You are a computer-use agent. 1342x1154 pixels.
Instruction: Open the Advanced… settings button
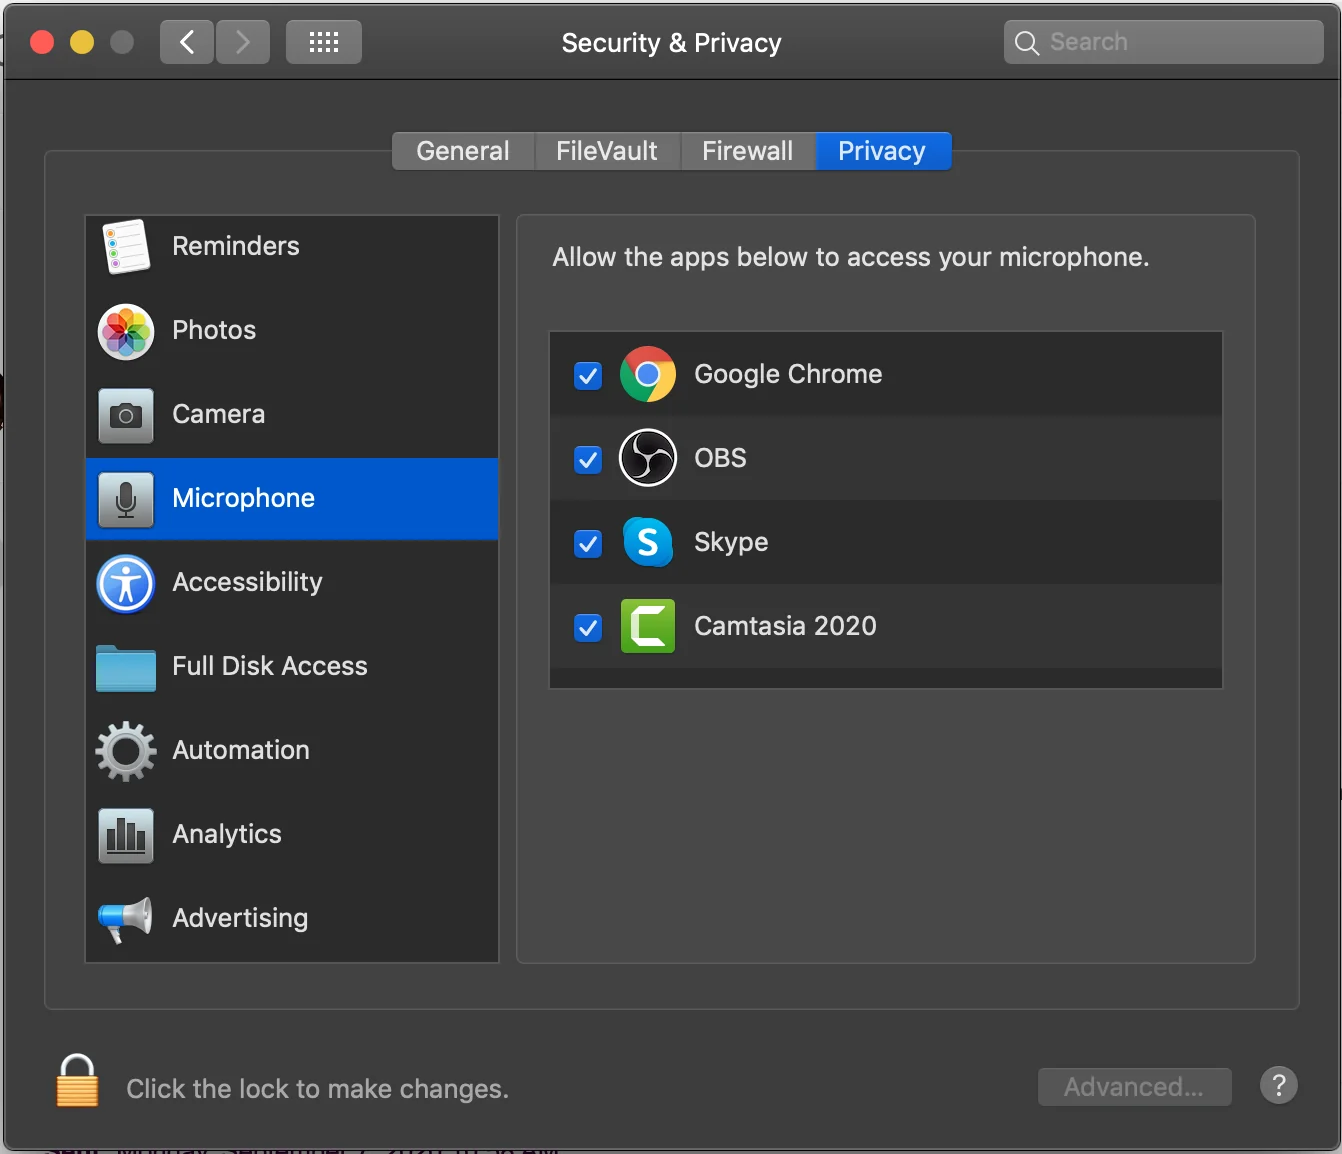(x=1135, y=1087)
